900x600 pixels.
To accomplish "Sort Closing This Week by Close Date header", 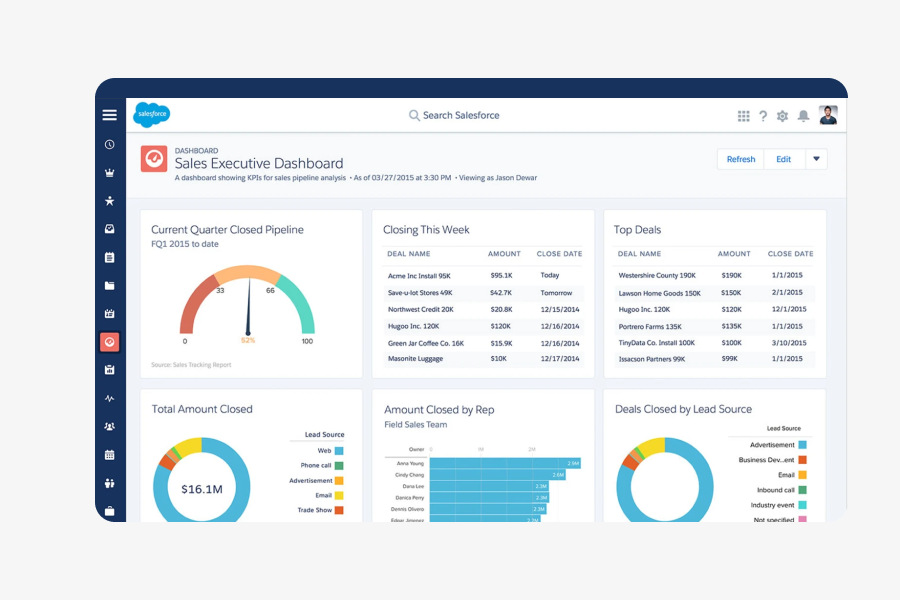I will click(559, 254).
